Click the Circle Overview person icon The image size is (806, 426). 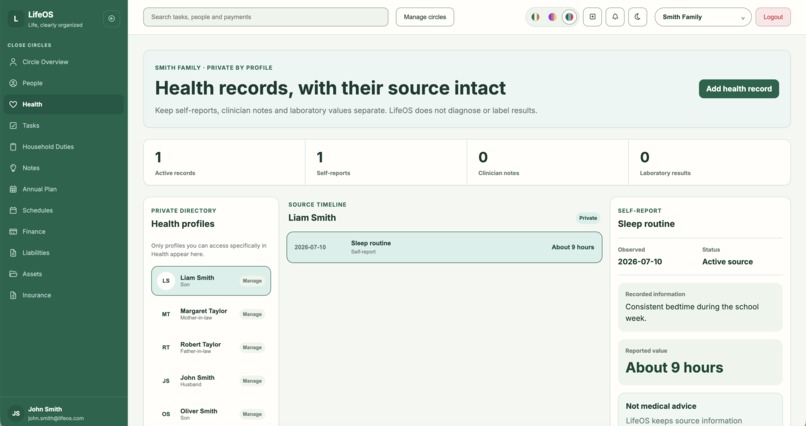[13, 62]
